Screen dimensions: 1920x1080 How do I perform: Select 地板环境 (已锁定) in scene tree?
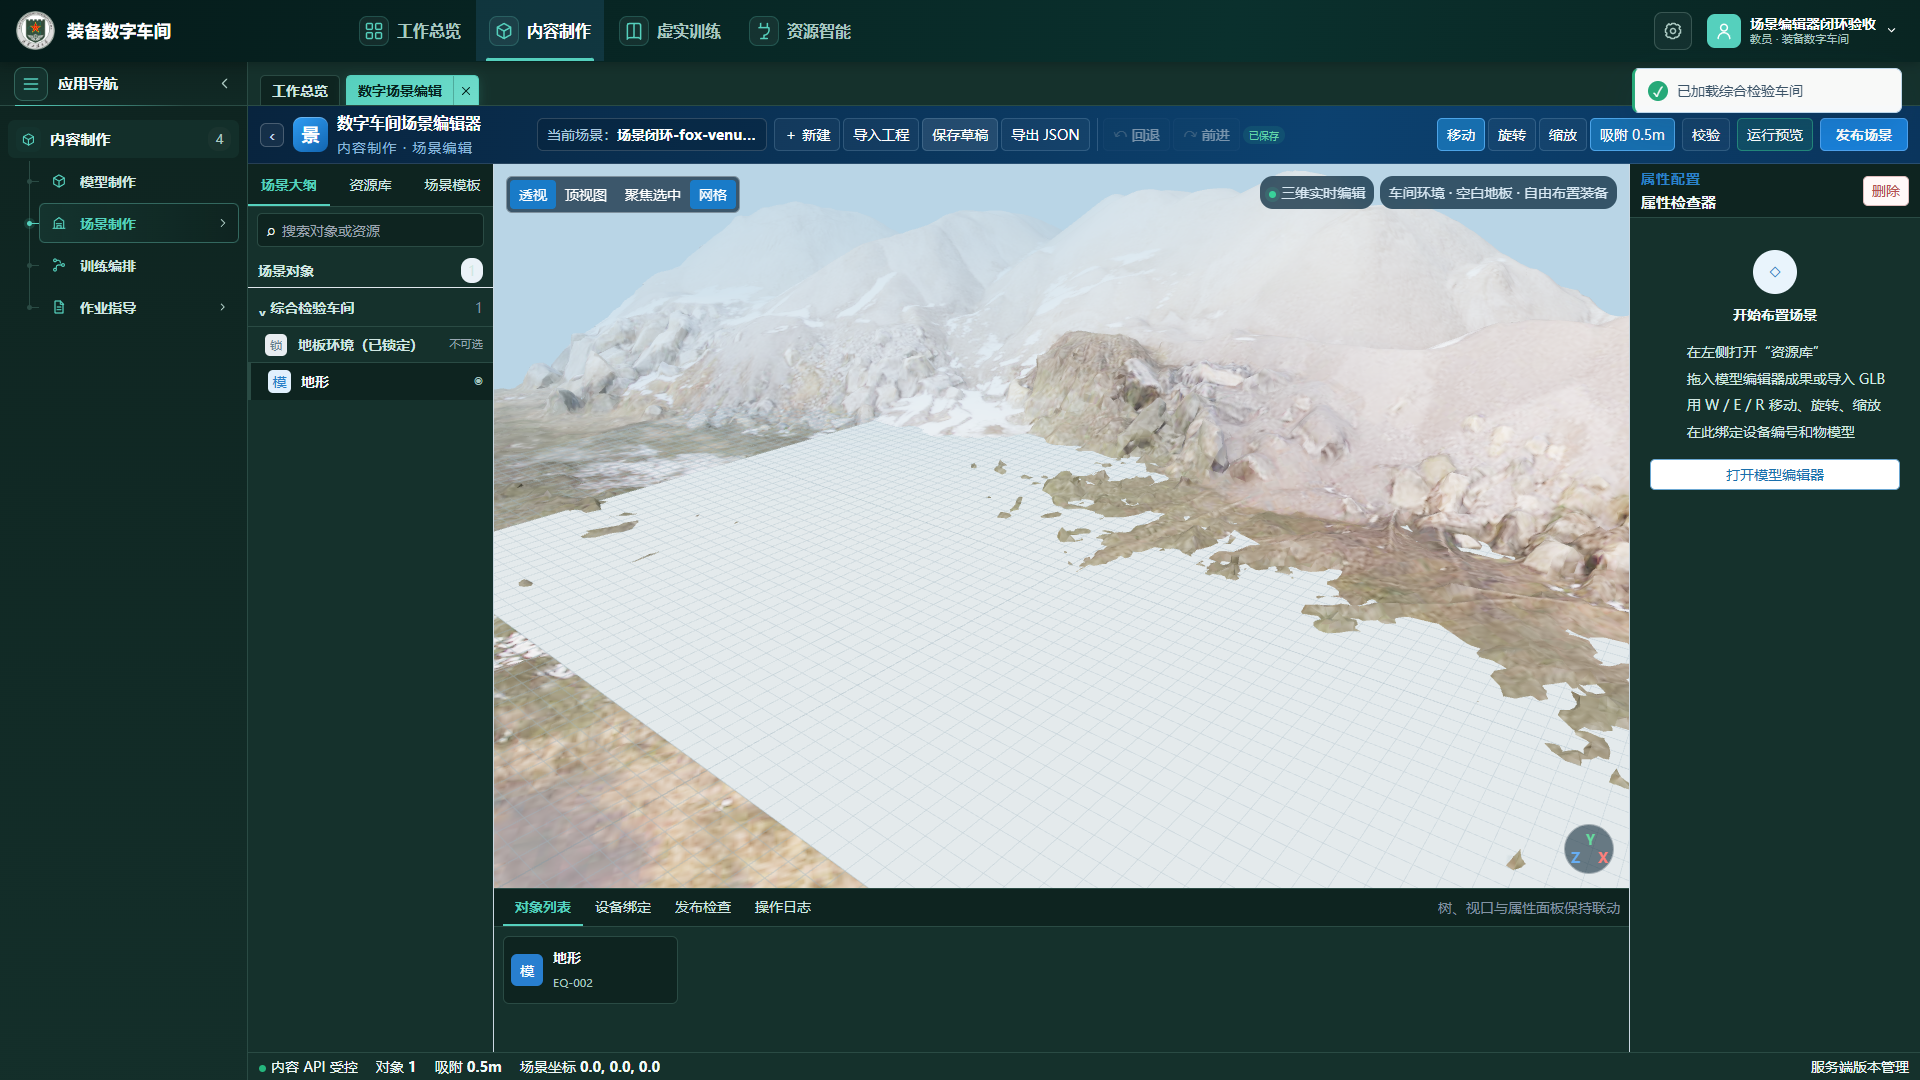[x=370, y=345]
